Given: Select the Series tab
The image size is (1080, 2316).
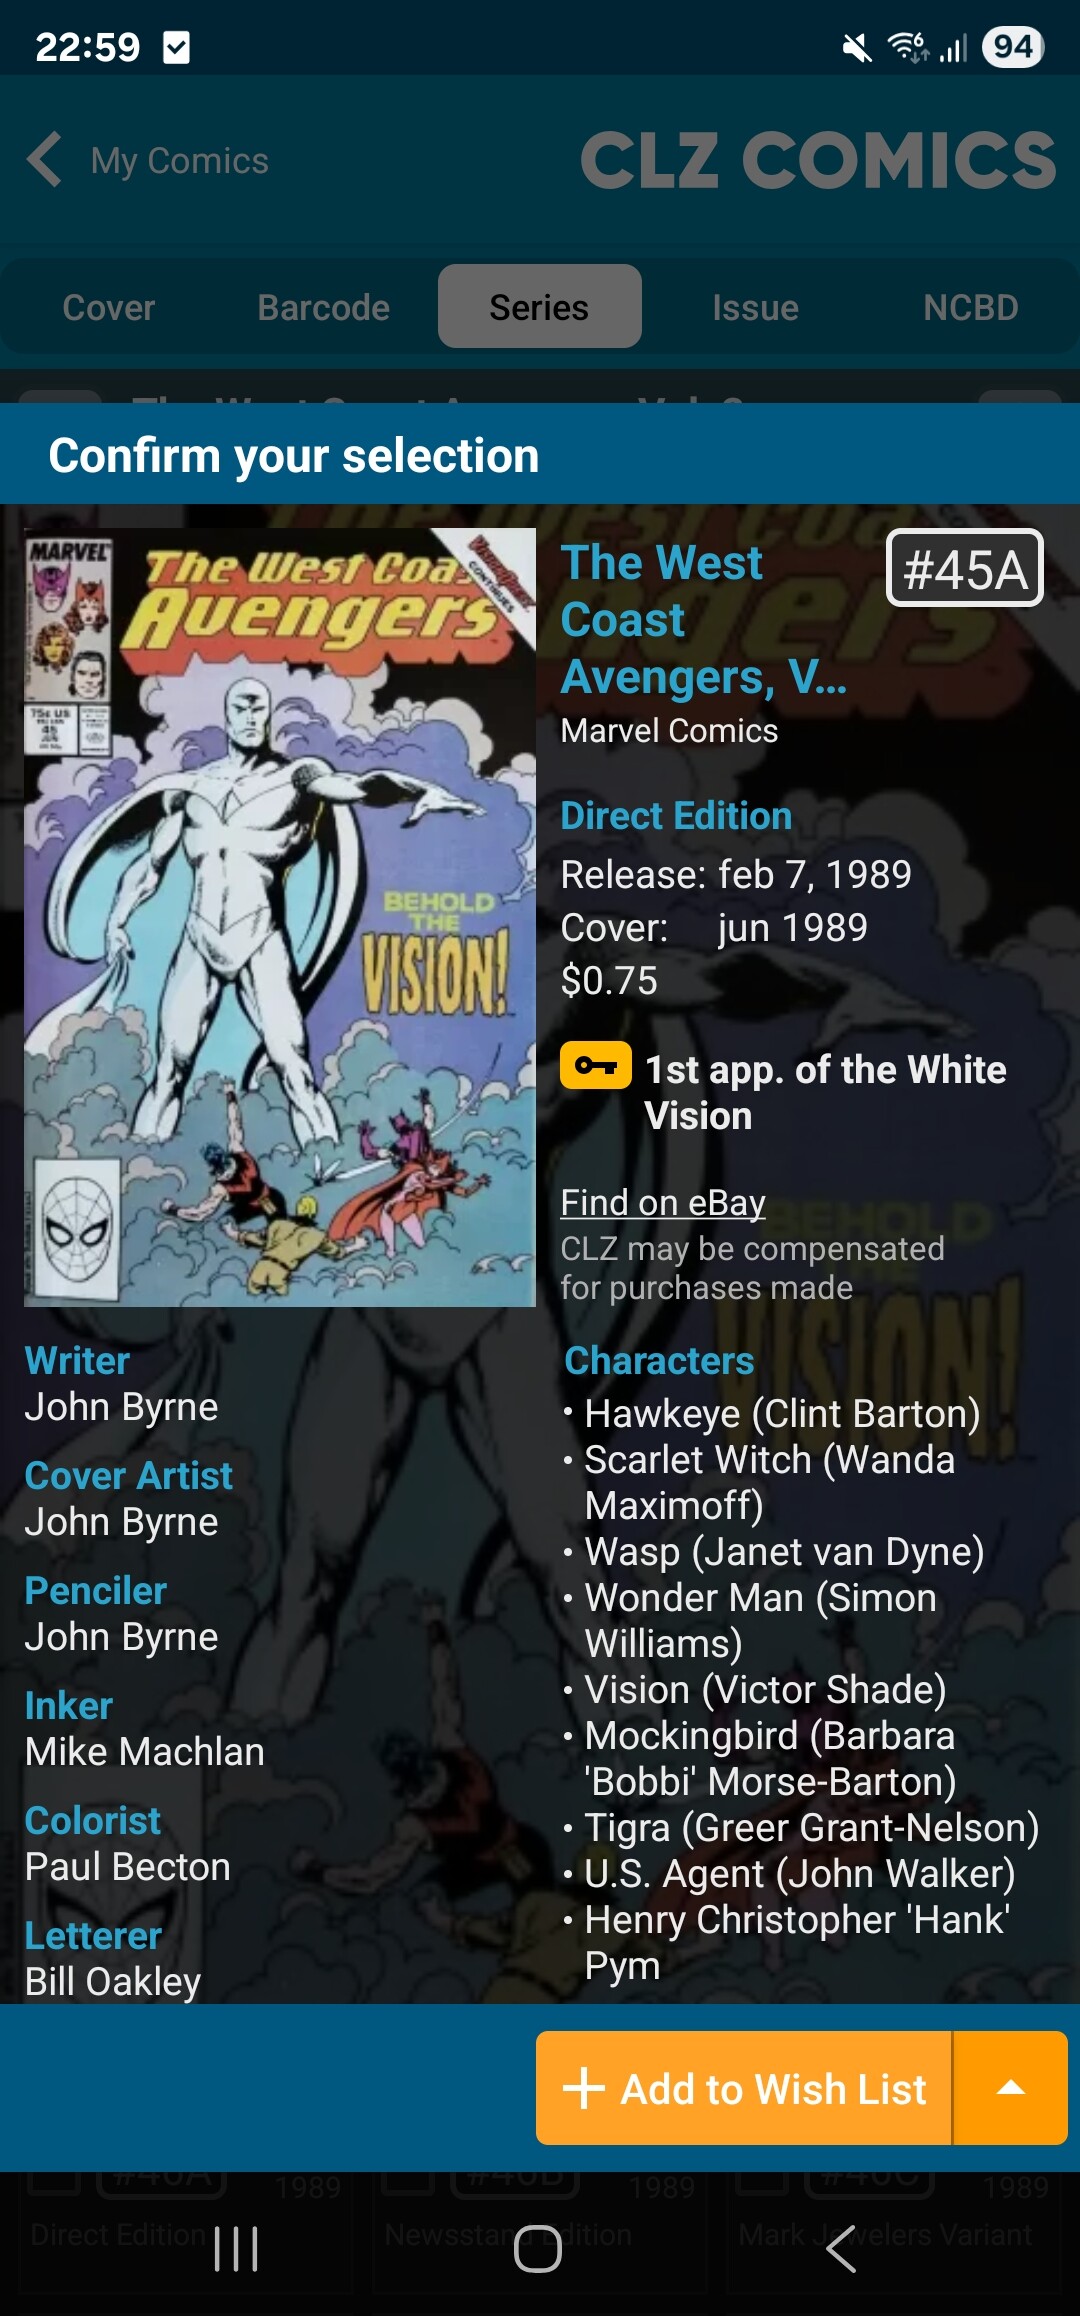Looking at the screenshot, I should point(540,307).
